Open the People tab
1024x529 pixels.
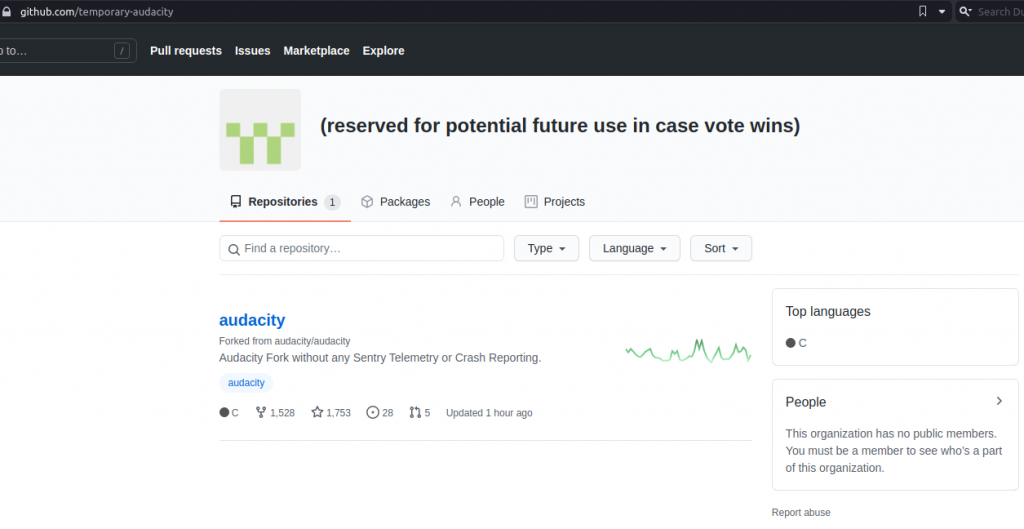click(x=477, y=202)
